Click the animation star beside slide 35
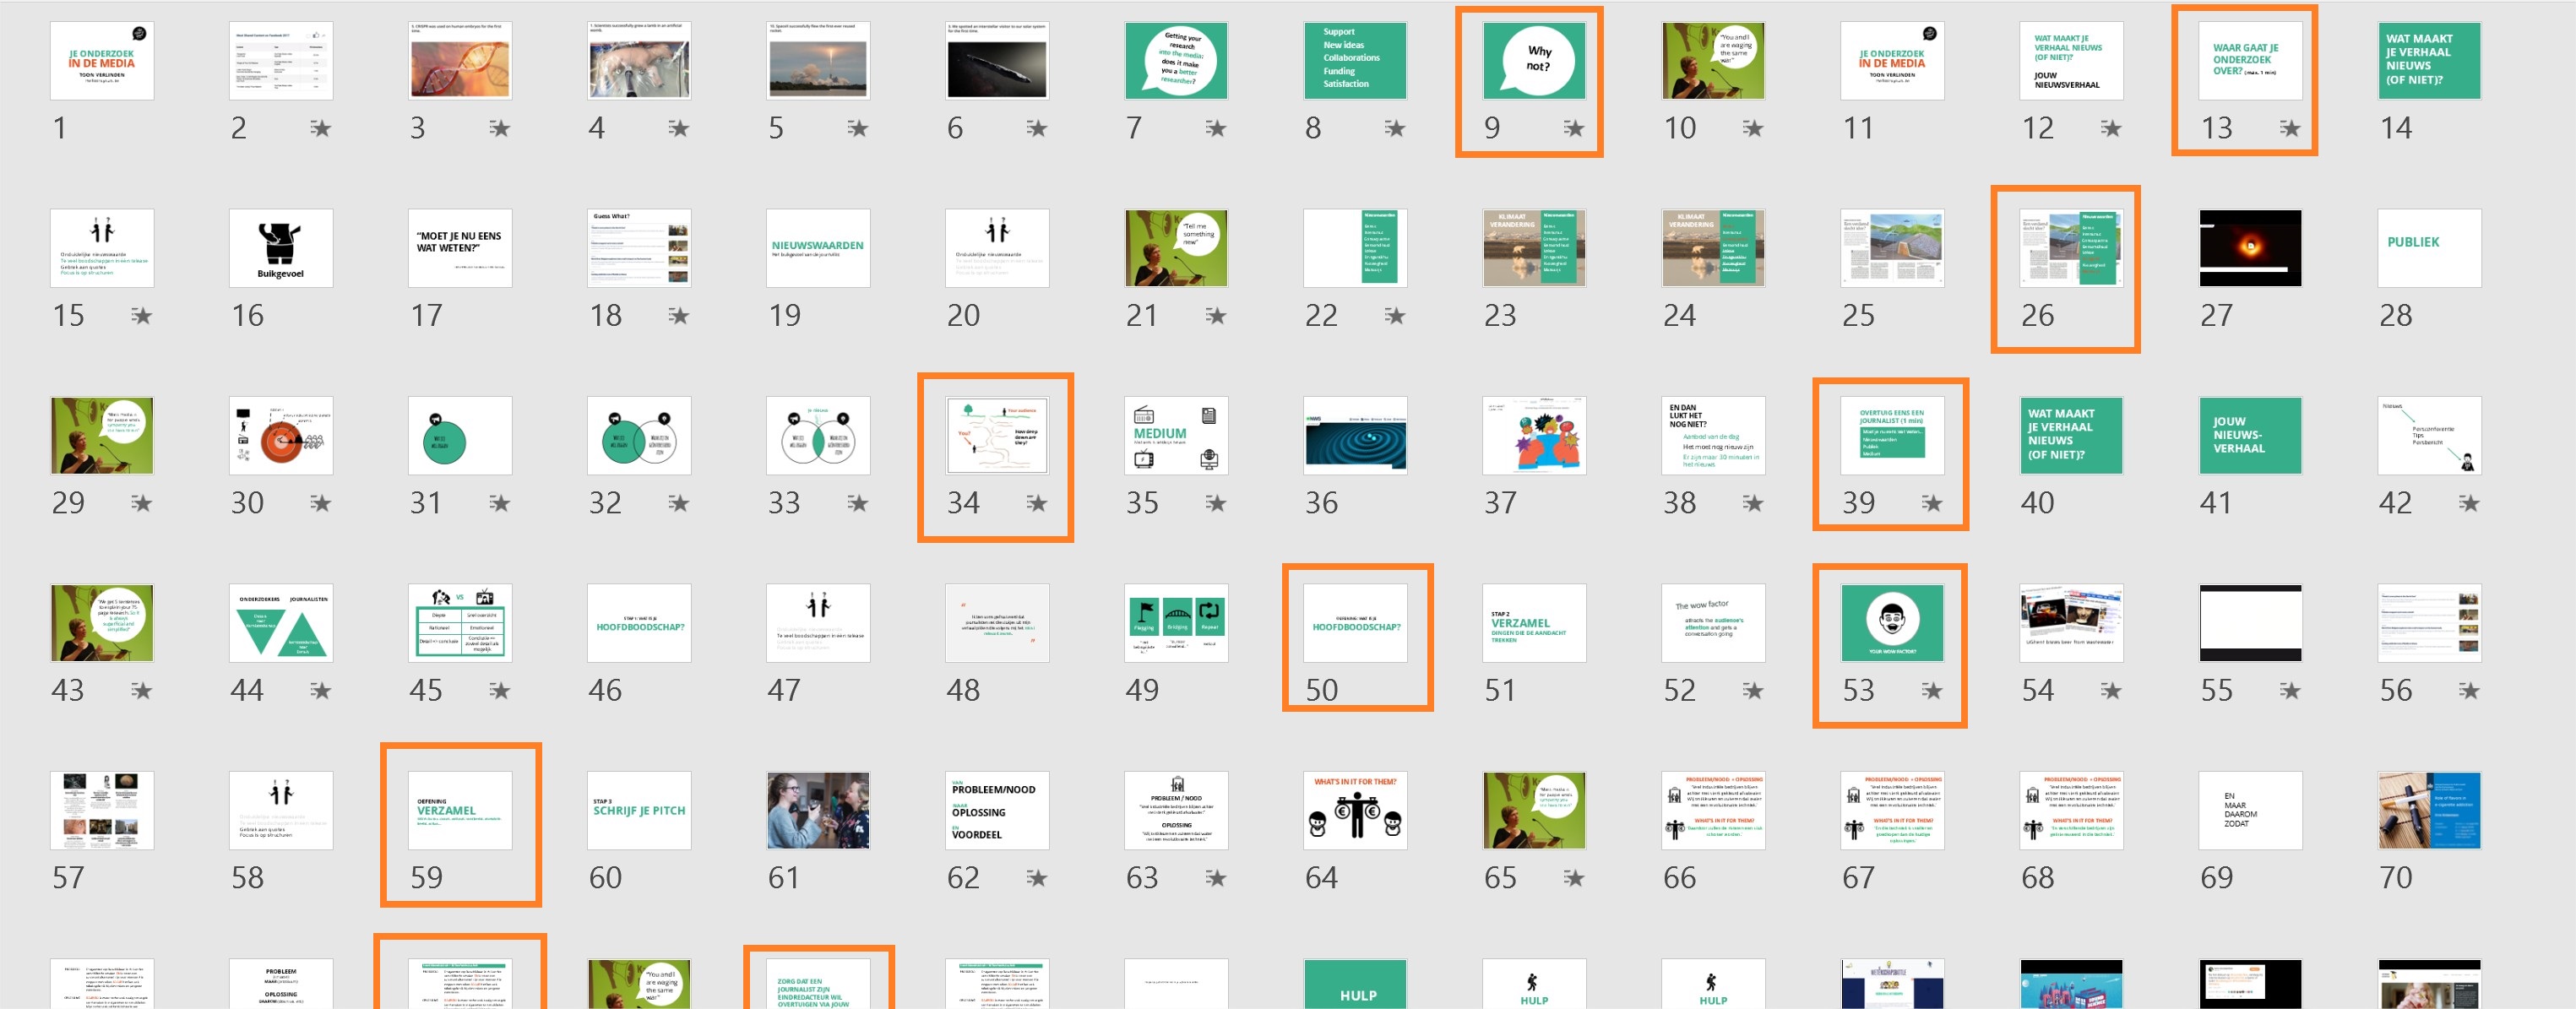Viewport: 2576px width, 1009px height. pos(1215,503)
